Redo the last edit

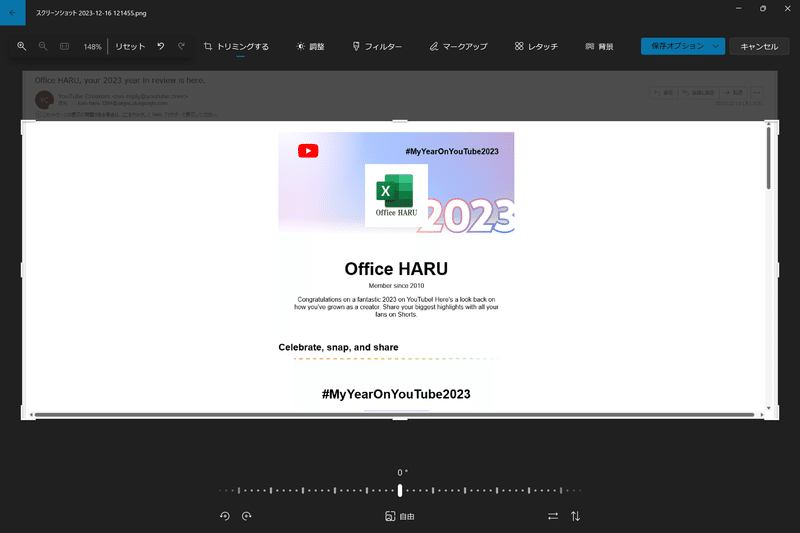(181, 46)
